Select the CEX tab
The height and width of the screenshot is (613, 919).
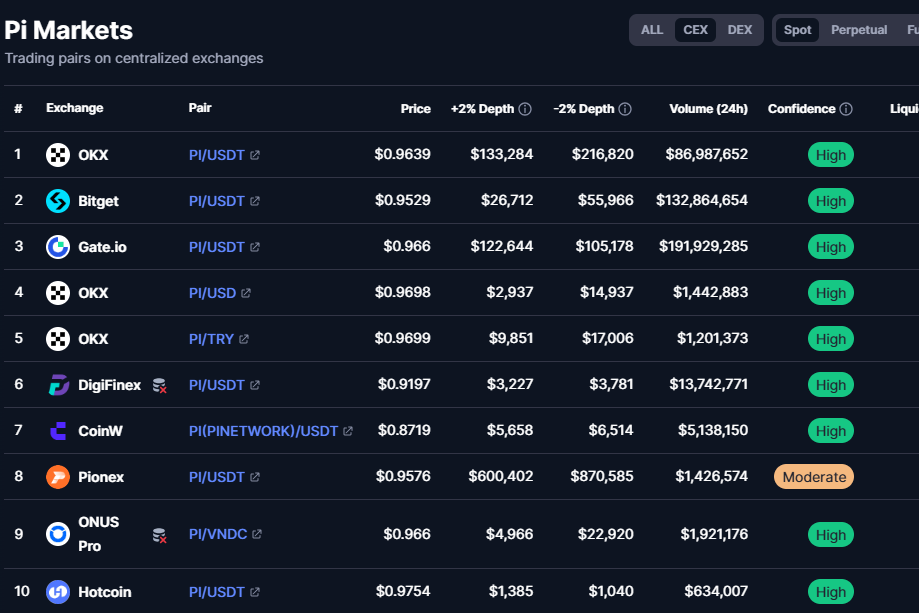(696, 30)
